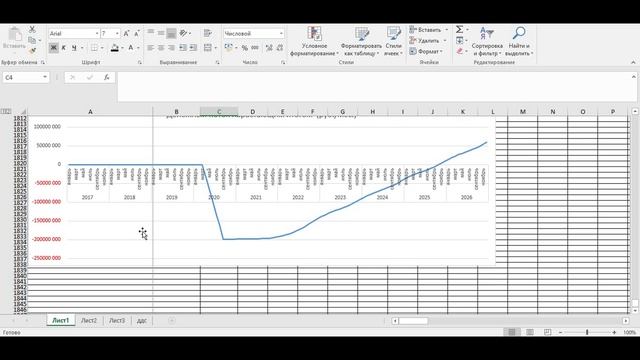
Task: Align text left
Action: pyautogui.click(x=151, y=48)
